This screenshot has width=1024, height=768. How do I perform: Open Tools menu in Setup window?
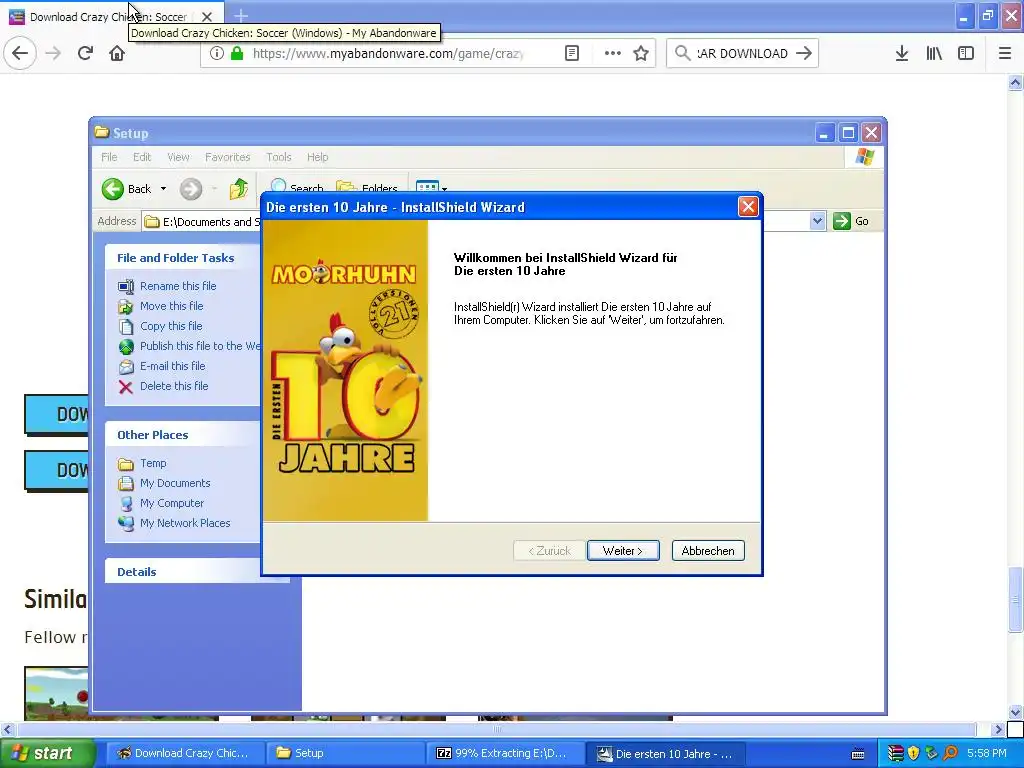[x=278, y=157]
